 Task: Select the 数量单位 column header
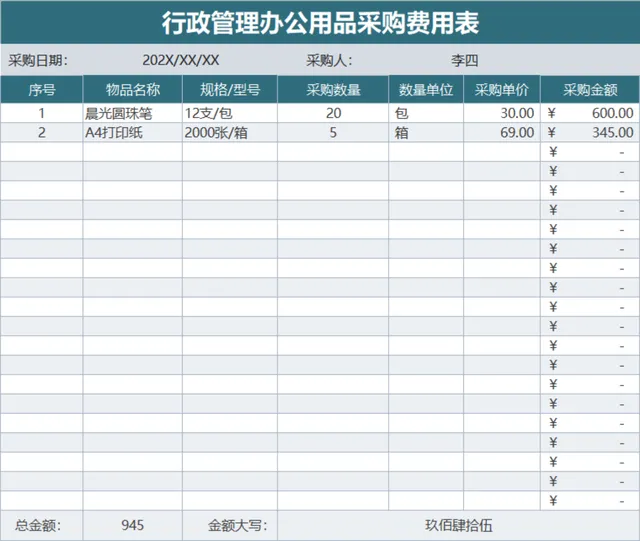[x=426, y=89]
